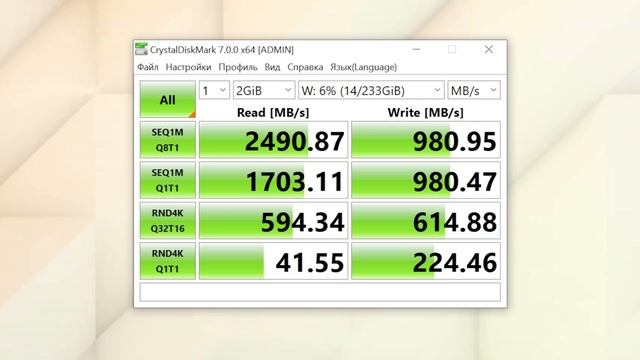Click the 224.46 write result
640x360 pixels.
[426, 261]
